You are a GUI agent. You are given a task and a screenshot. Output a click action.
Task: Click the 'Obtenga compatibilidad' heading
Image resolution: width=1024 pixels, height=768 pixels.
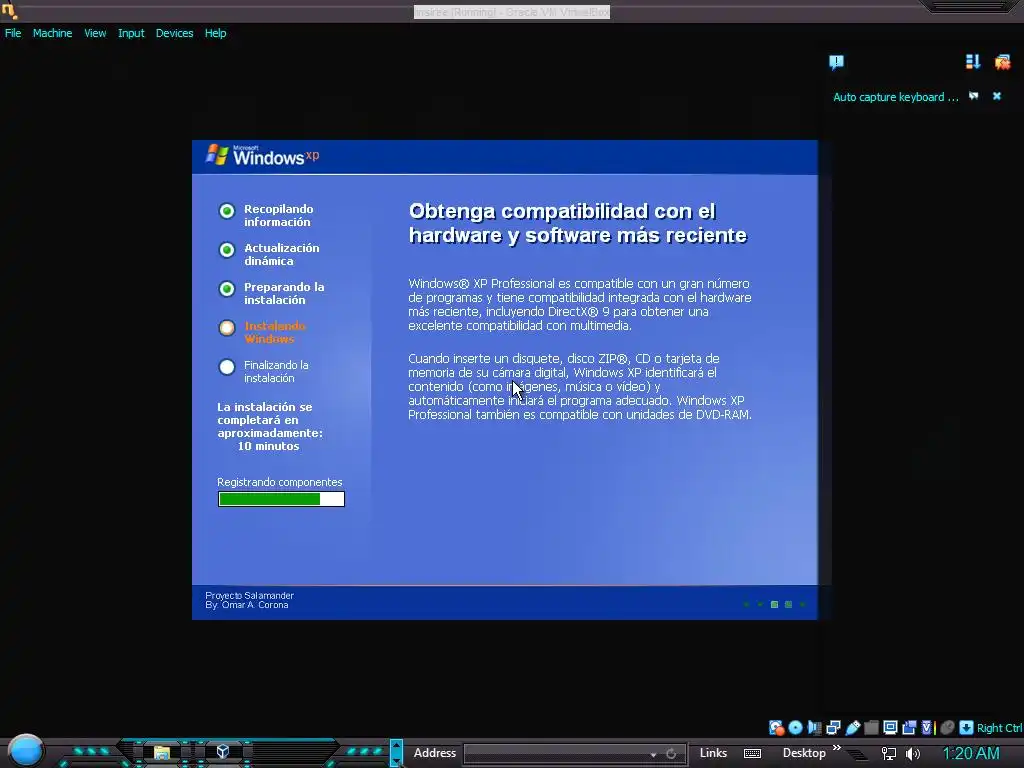(577, 223)
